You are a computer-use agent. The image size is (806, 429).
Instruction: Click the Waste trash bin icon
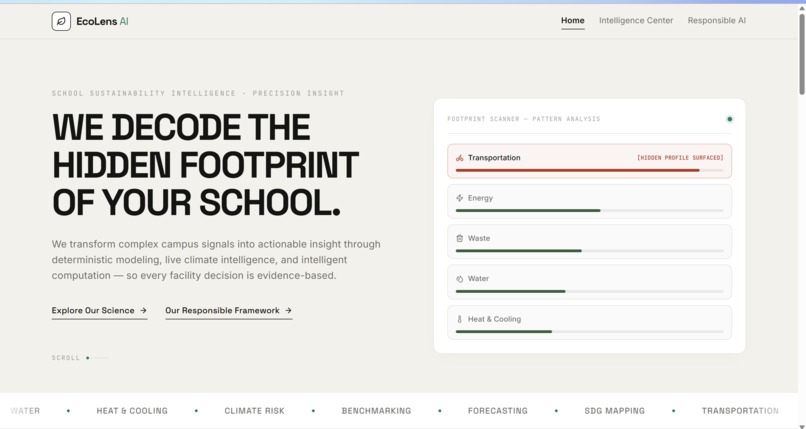click(x=460, y=238)
